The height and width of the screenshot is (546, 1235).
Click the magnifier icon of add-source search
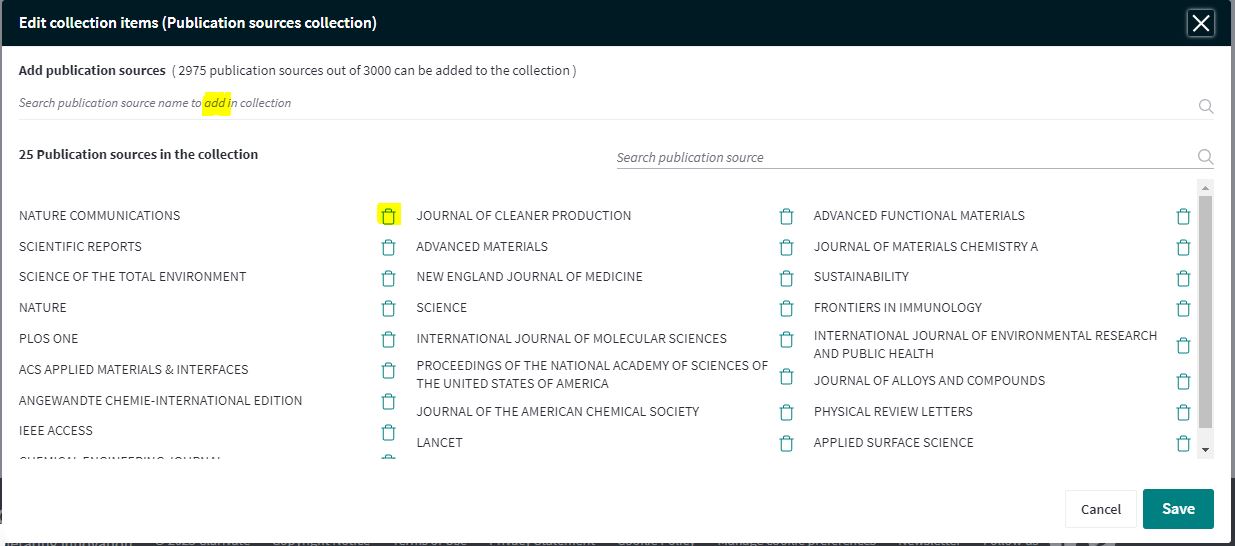click(x=1206, y=106)
